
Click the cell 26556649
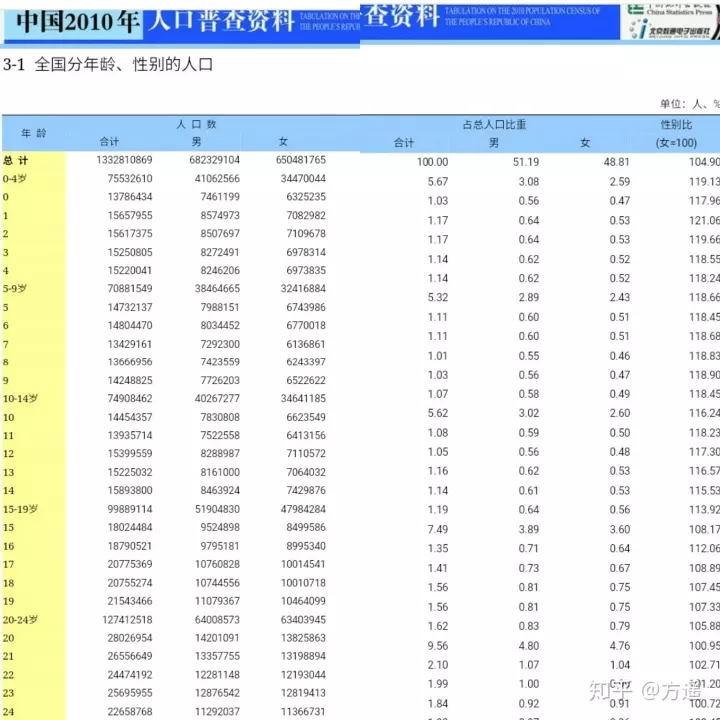tap(130, 656)
